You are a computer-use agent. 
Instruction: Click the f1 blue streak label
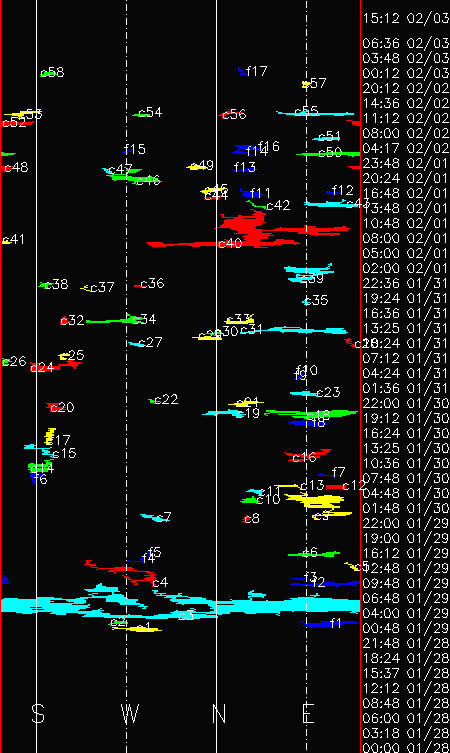[x=335, y=623]
